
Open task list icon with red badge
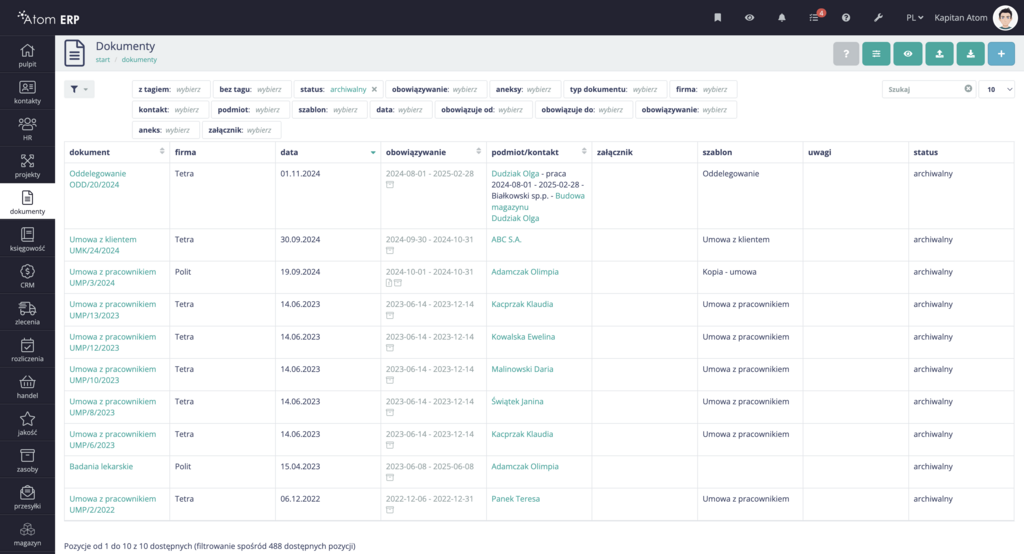tap(815, 17)
